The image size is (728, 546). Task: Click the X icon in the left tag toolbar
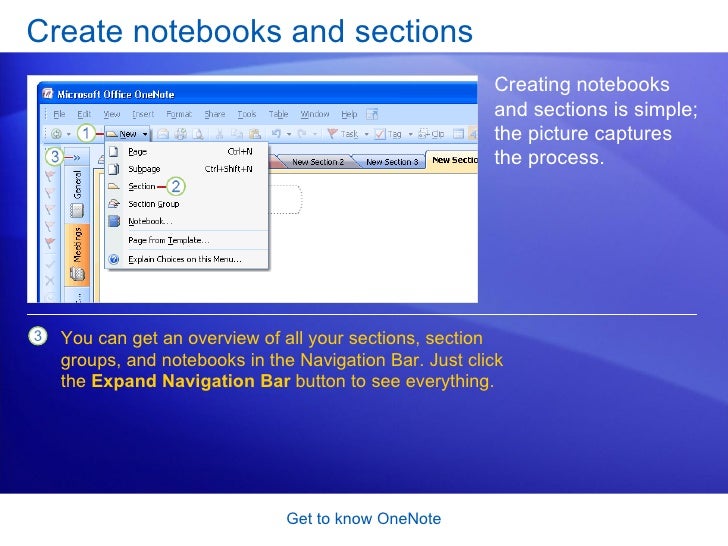[x=50, y=280]
